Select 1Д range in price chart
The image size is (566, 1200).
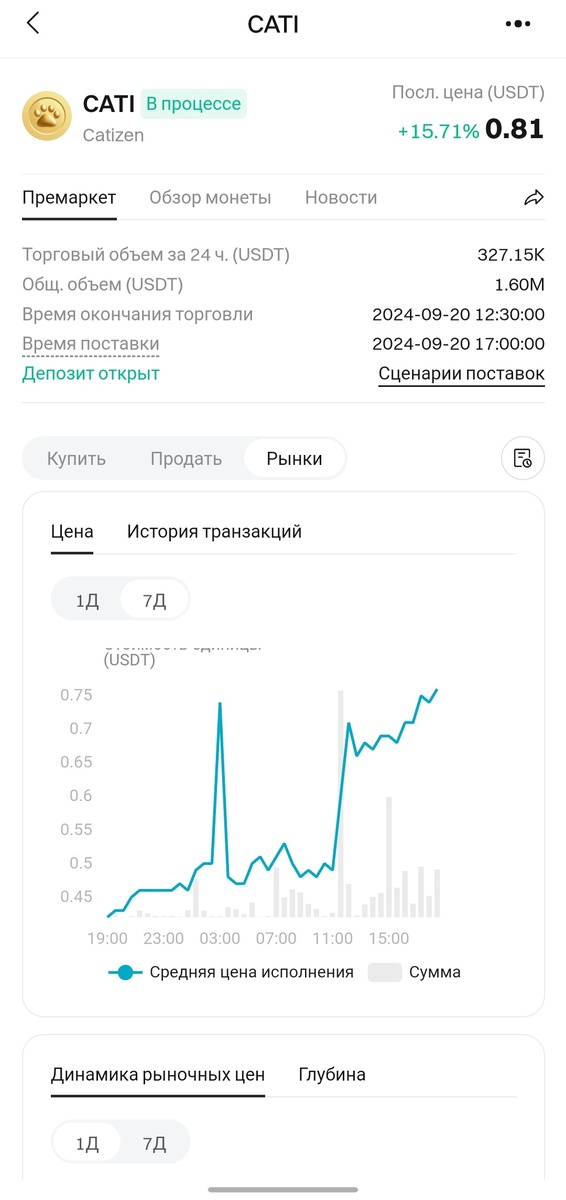point(87,601)
